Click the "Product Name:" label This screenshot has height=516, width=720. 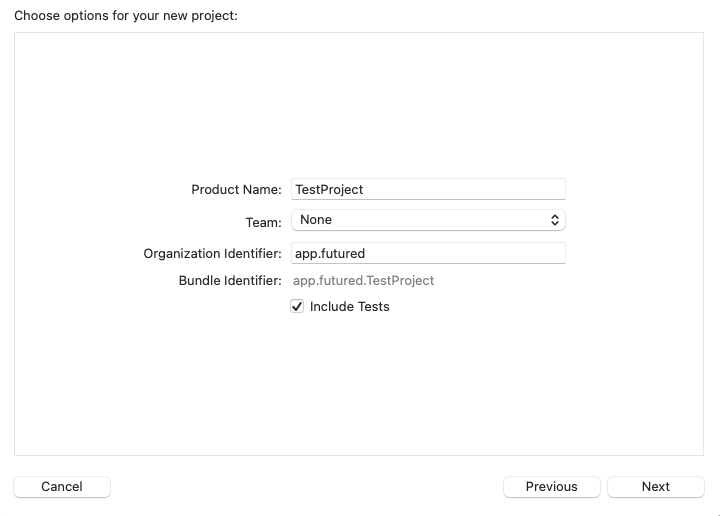click(x=236, y=190)
